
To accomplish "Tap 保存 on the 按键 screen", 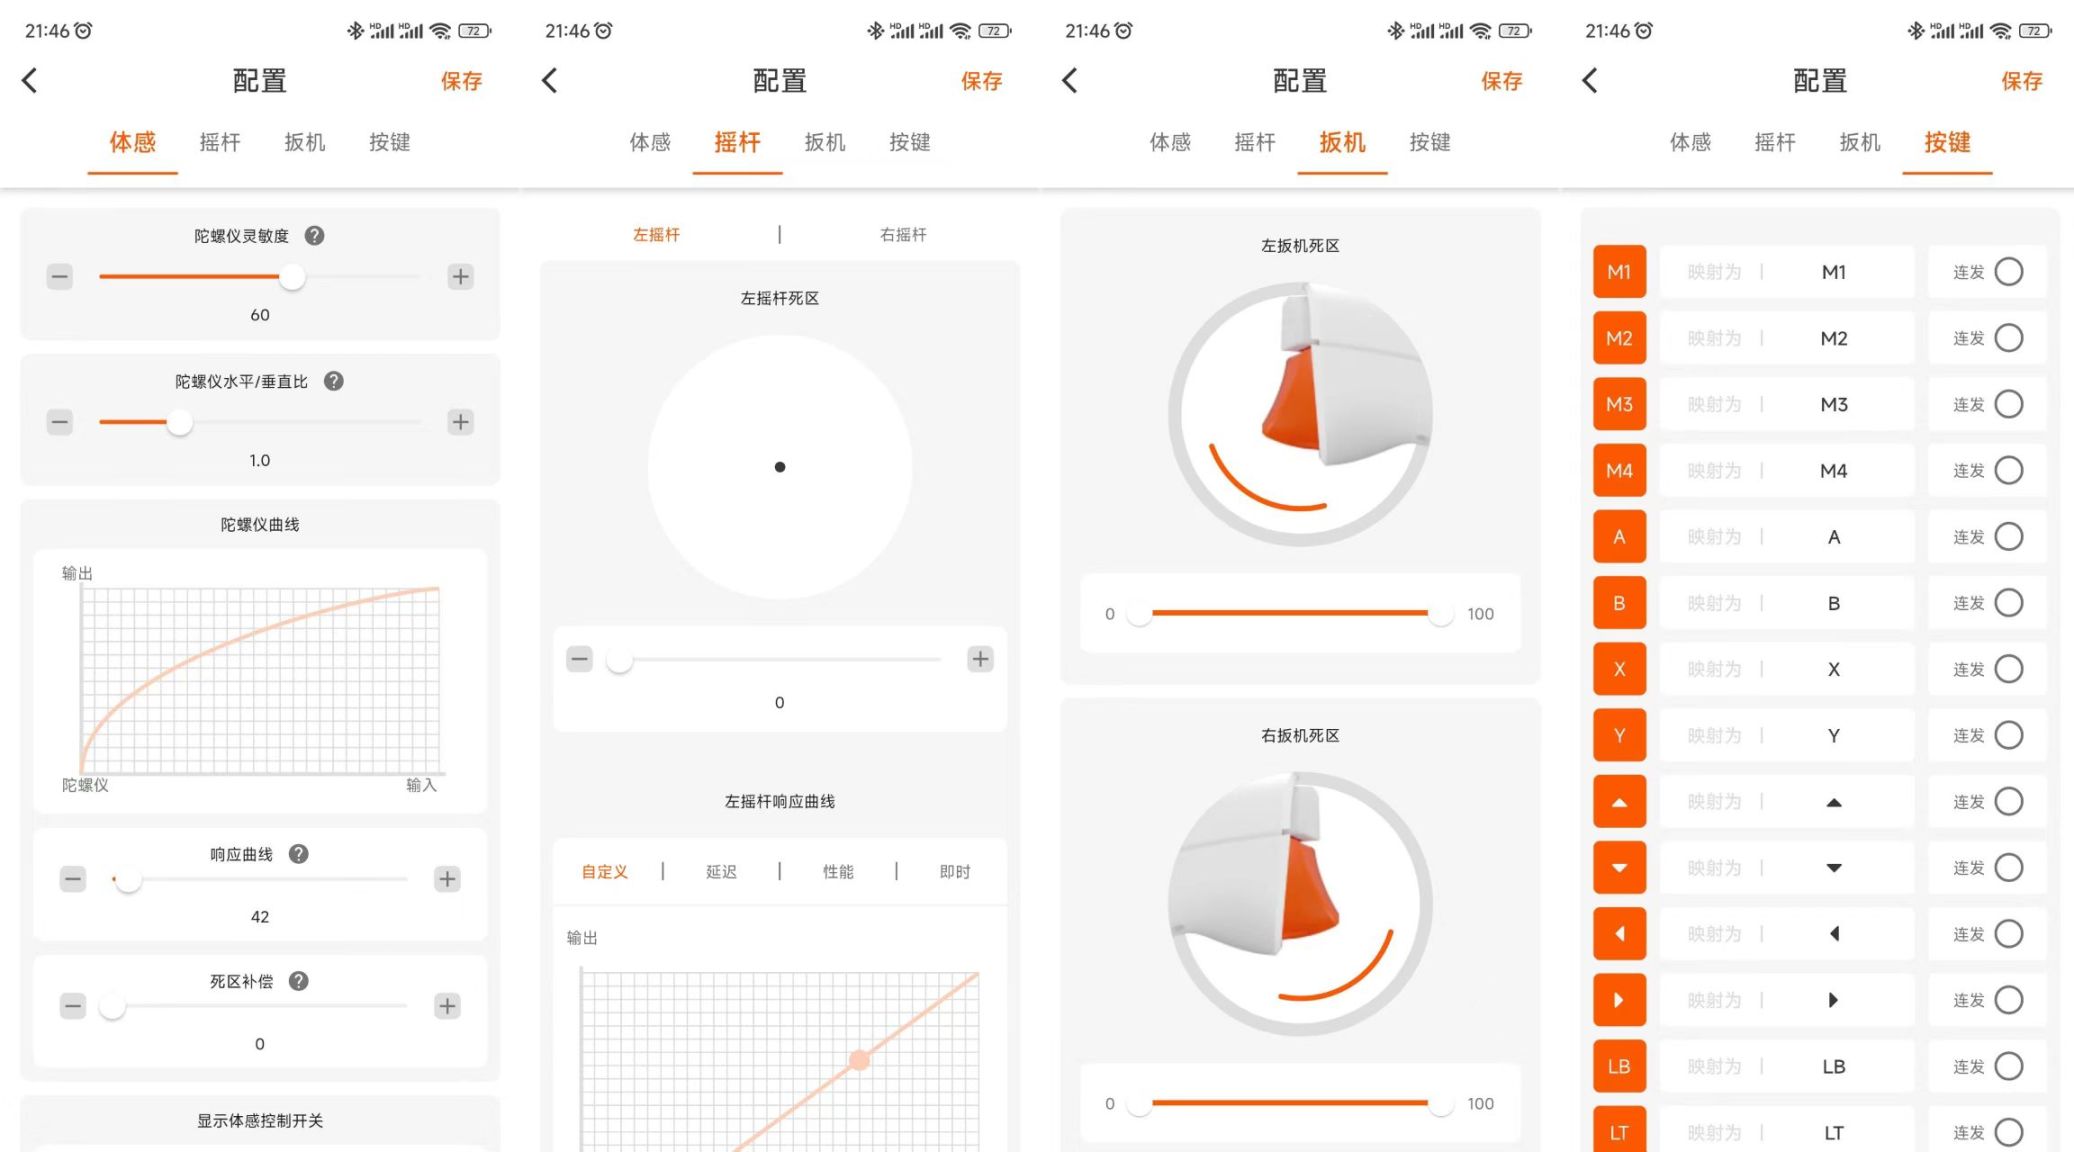I will (2021, 81).
